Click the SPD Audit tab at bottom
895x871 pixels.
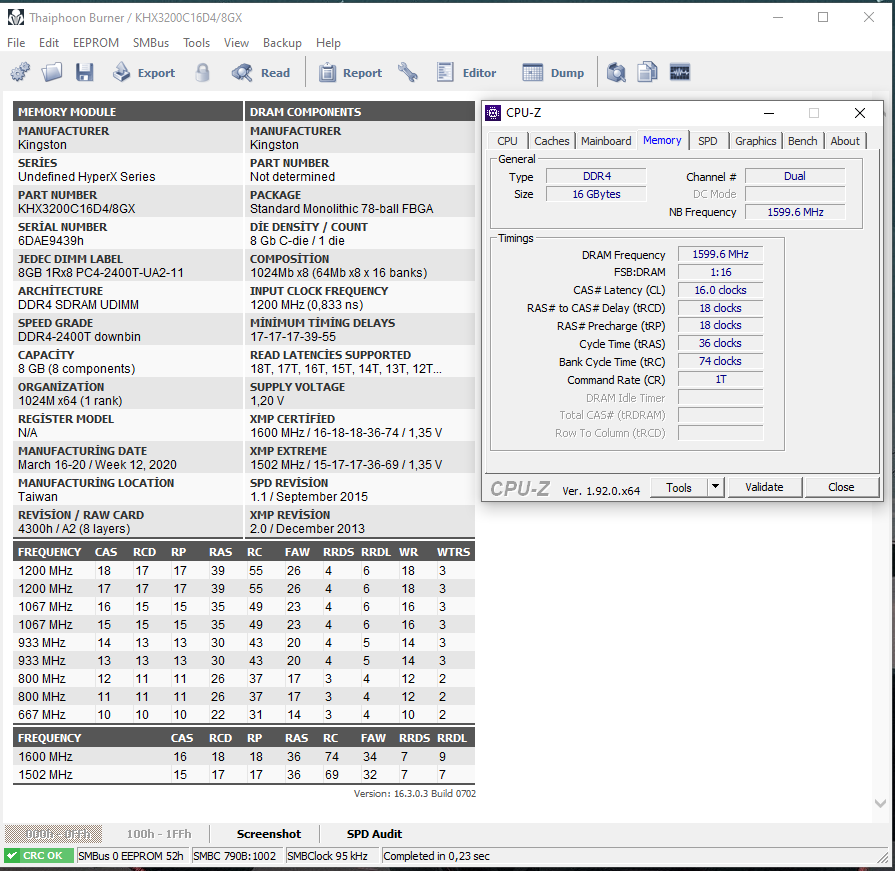pyautogui.click(x=374, y=834)
